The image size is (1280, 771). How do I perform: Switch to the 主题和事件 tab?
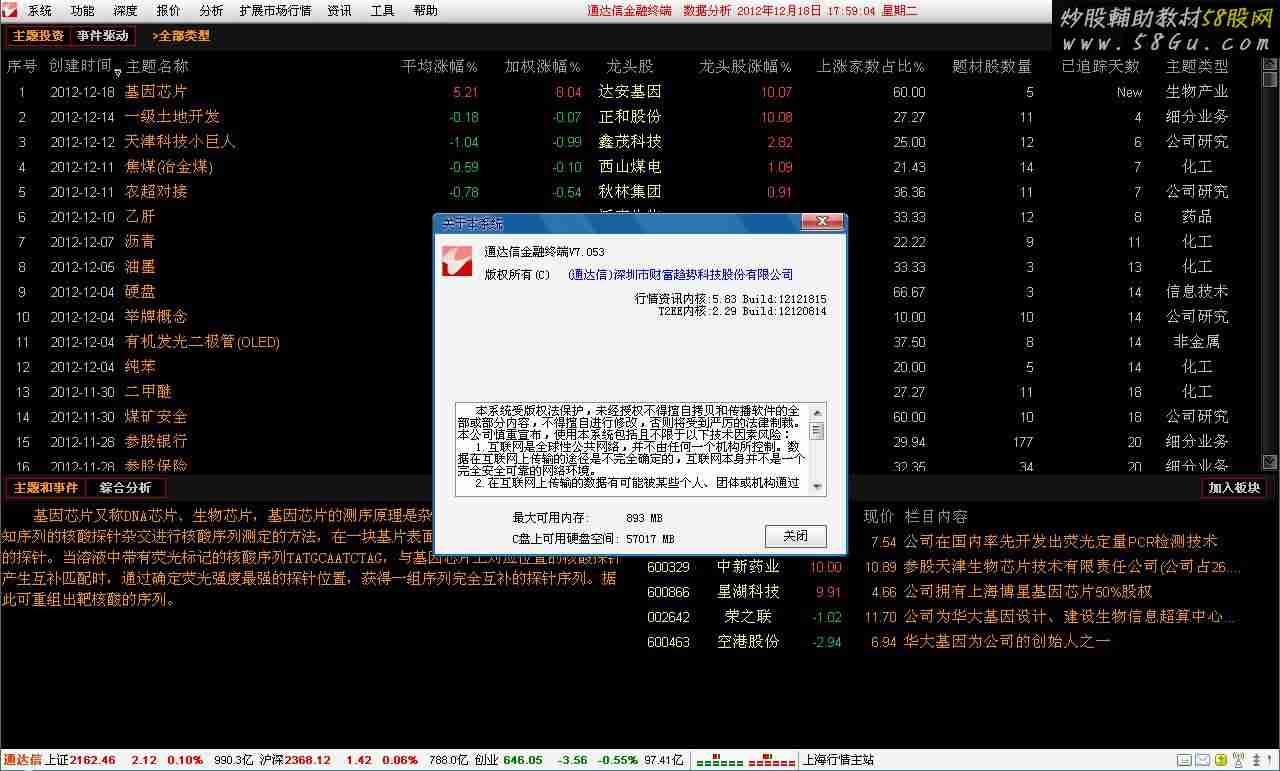tap(45, 488)
